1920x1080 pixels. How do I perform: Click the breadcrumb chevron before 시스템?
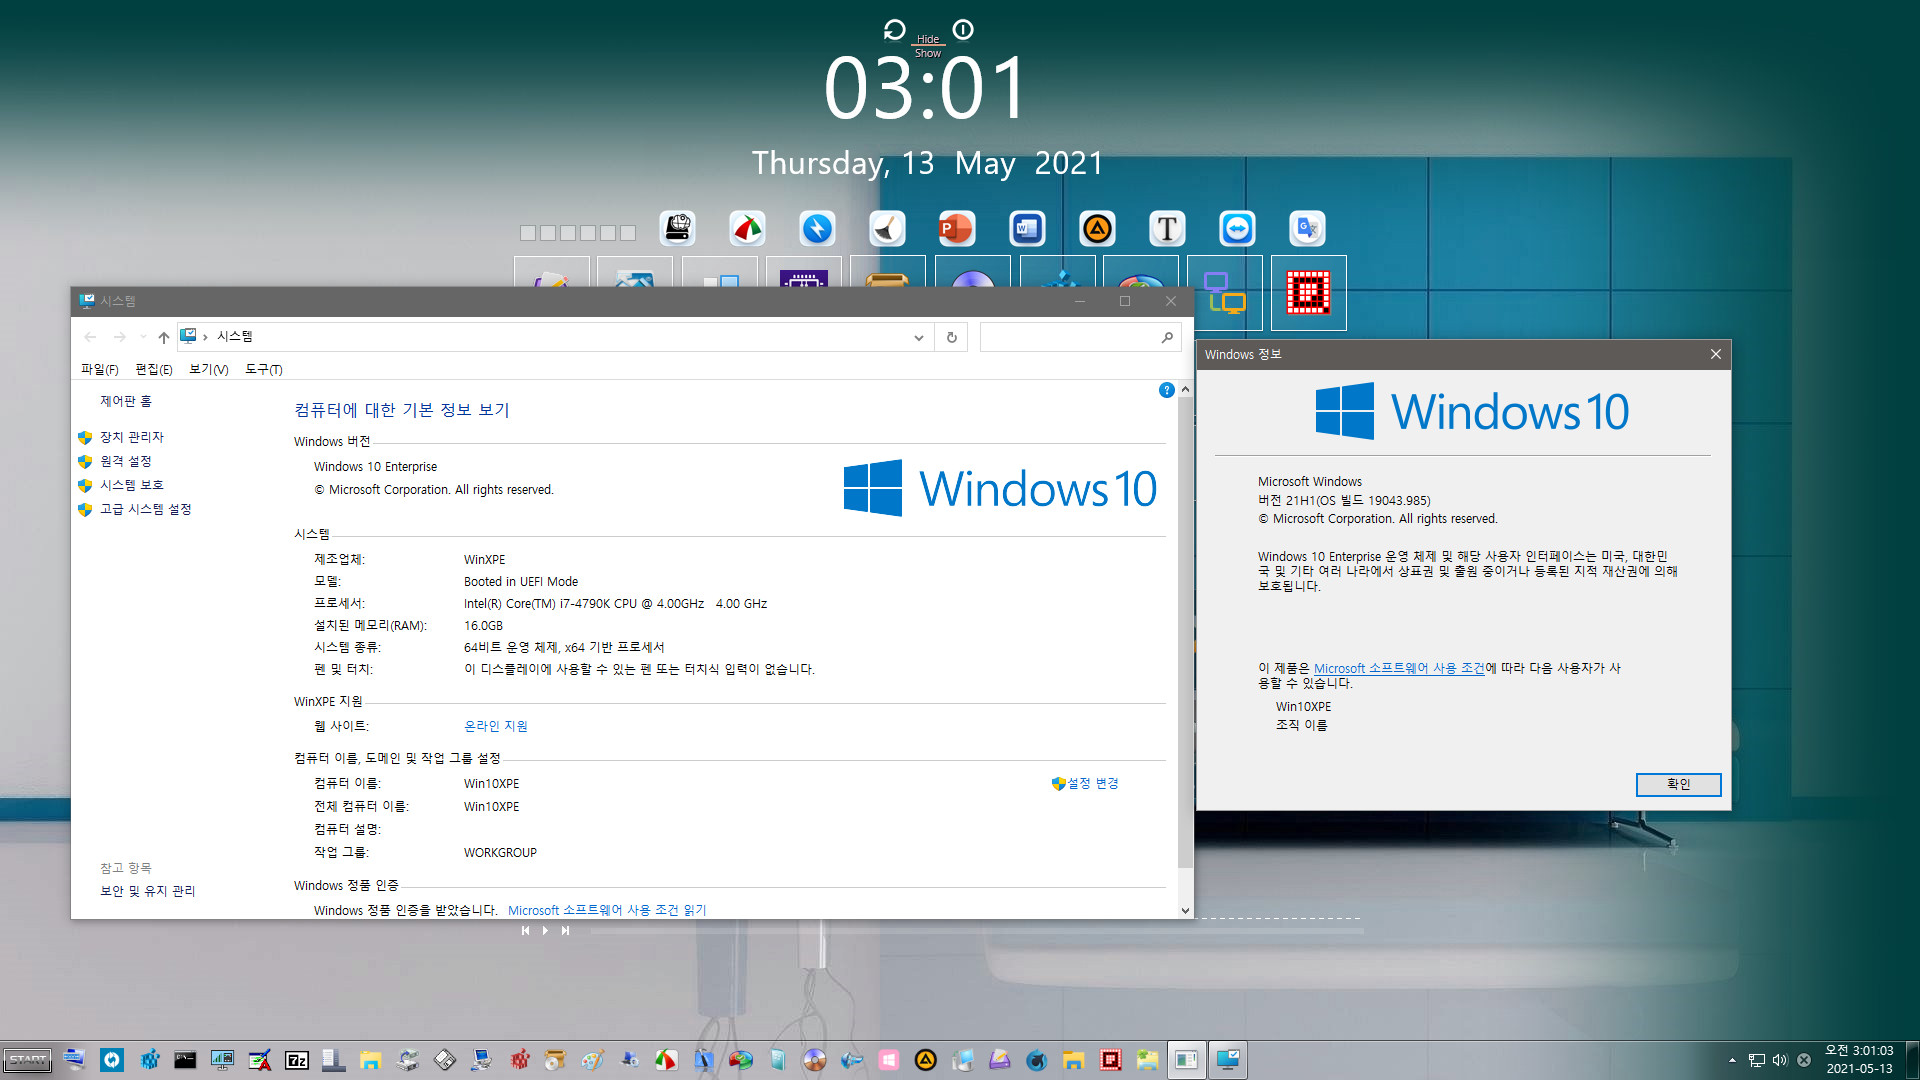tap(205, 337)
